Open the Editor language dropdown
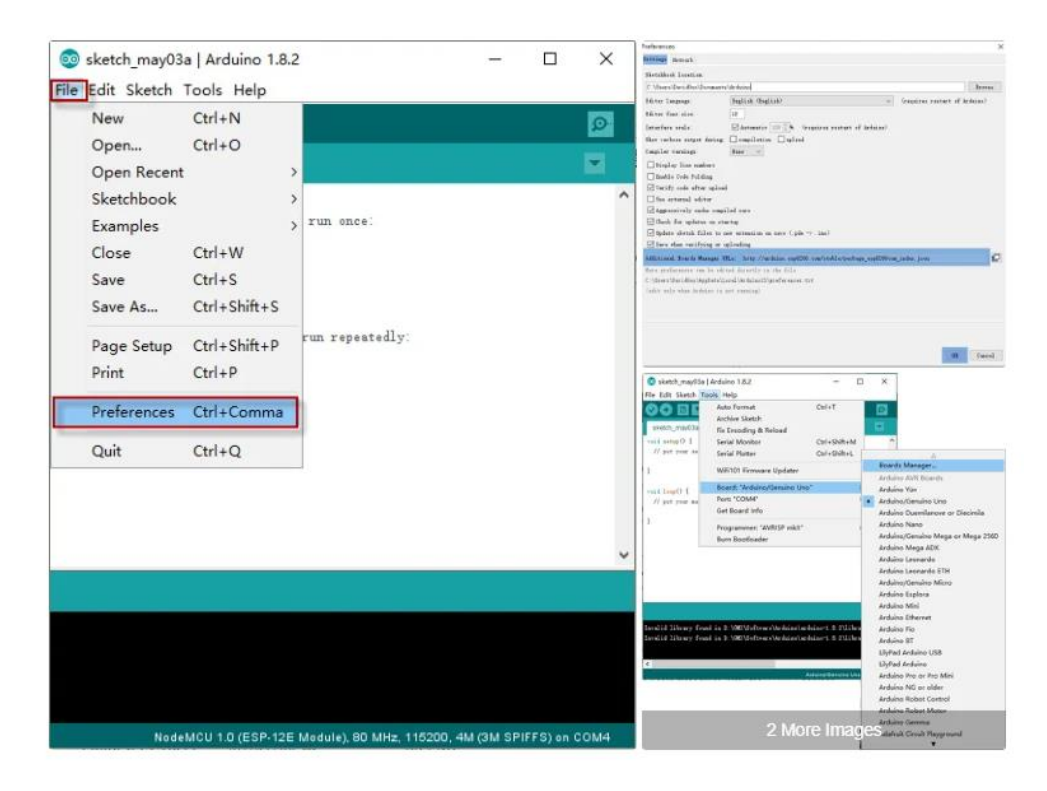This screenshot has width=1047, height=791. pos(811,101)
